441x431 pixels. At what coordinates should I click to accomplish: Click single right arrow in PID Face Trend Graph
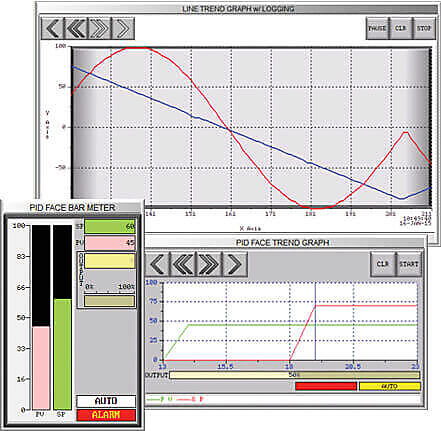click(x=234, y=264)
